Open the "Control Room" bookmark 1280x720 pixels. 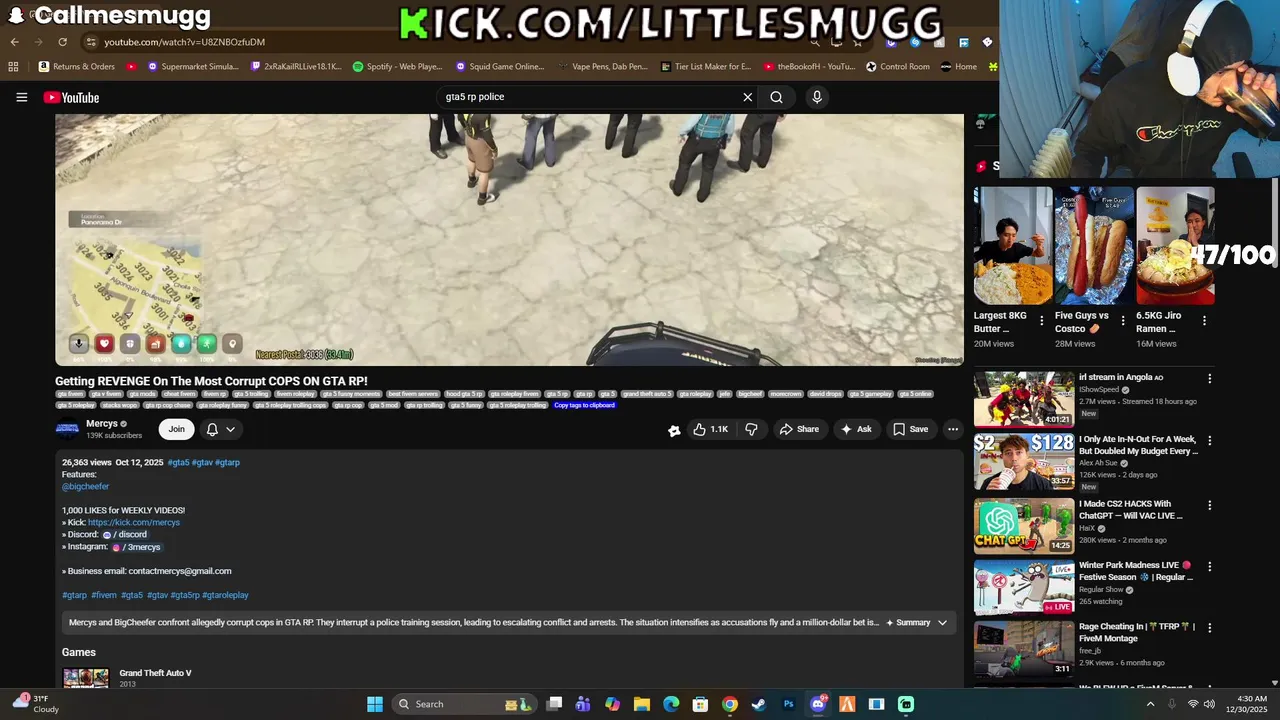point(897,67)
